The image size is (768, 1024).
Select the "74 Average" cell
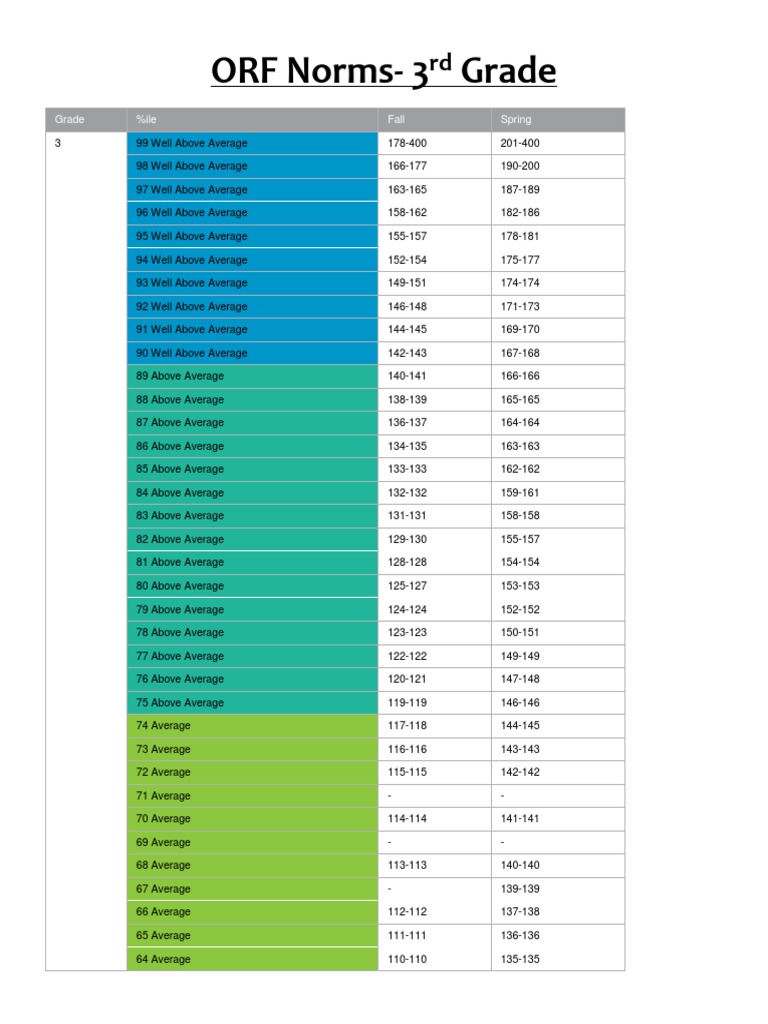[x=163, y=726]
